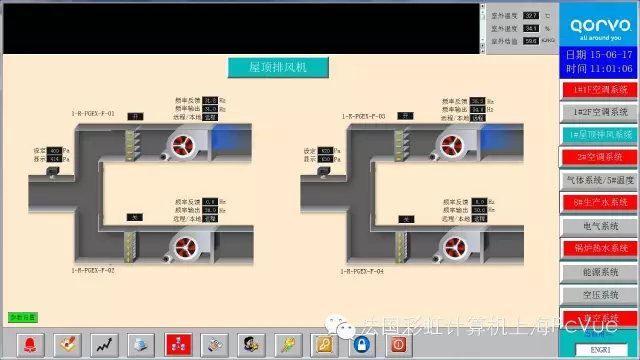Open the trend chart icon

(104, 345)
